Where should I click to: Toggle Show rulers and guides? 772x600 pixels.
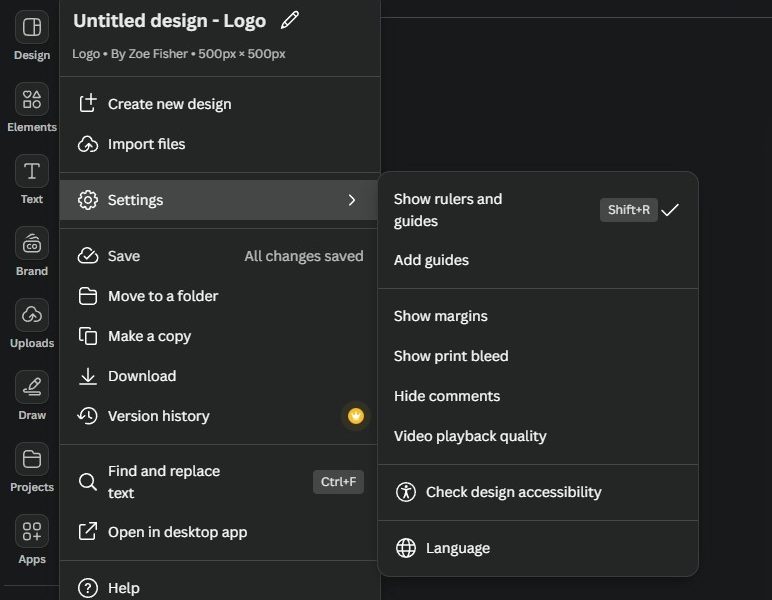(x=448, y=210)
